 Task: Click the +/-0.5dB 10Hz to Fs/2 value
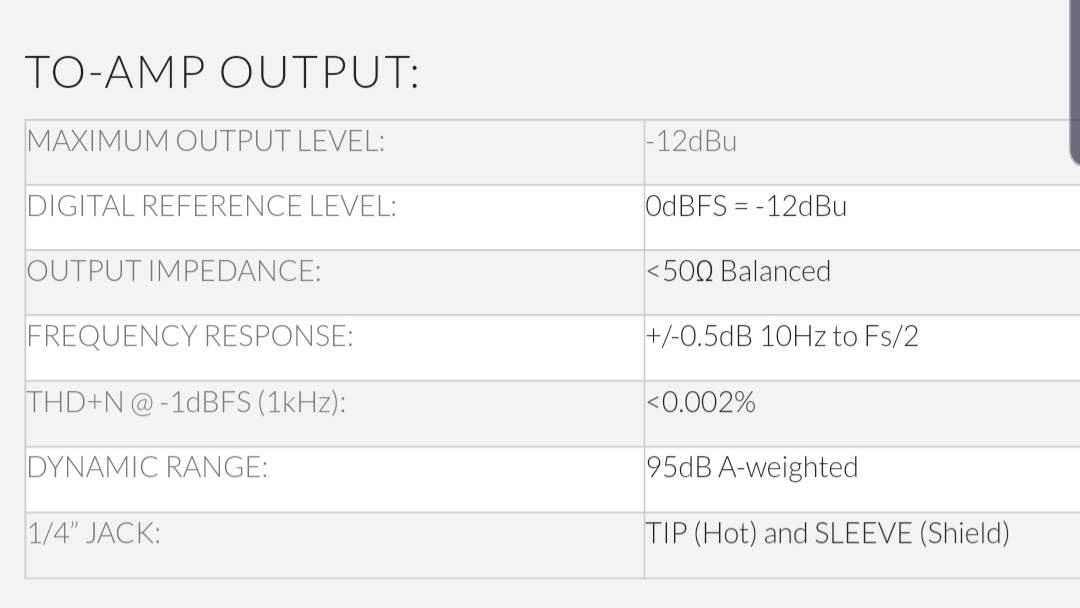(x=782, y=336)
